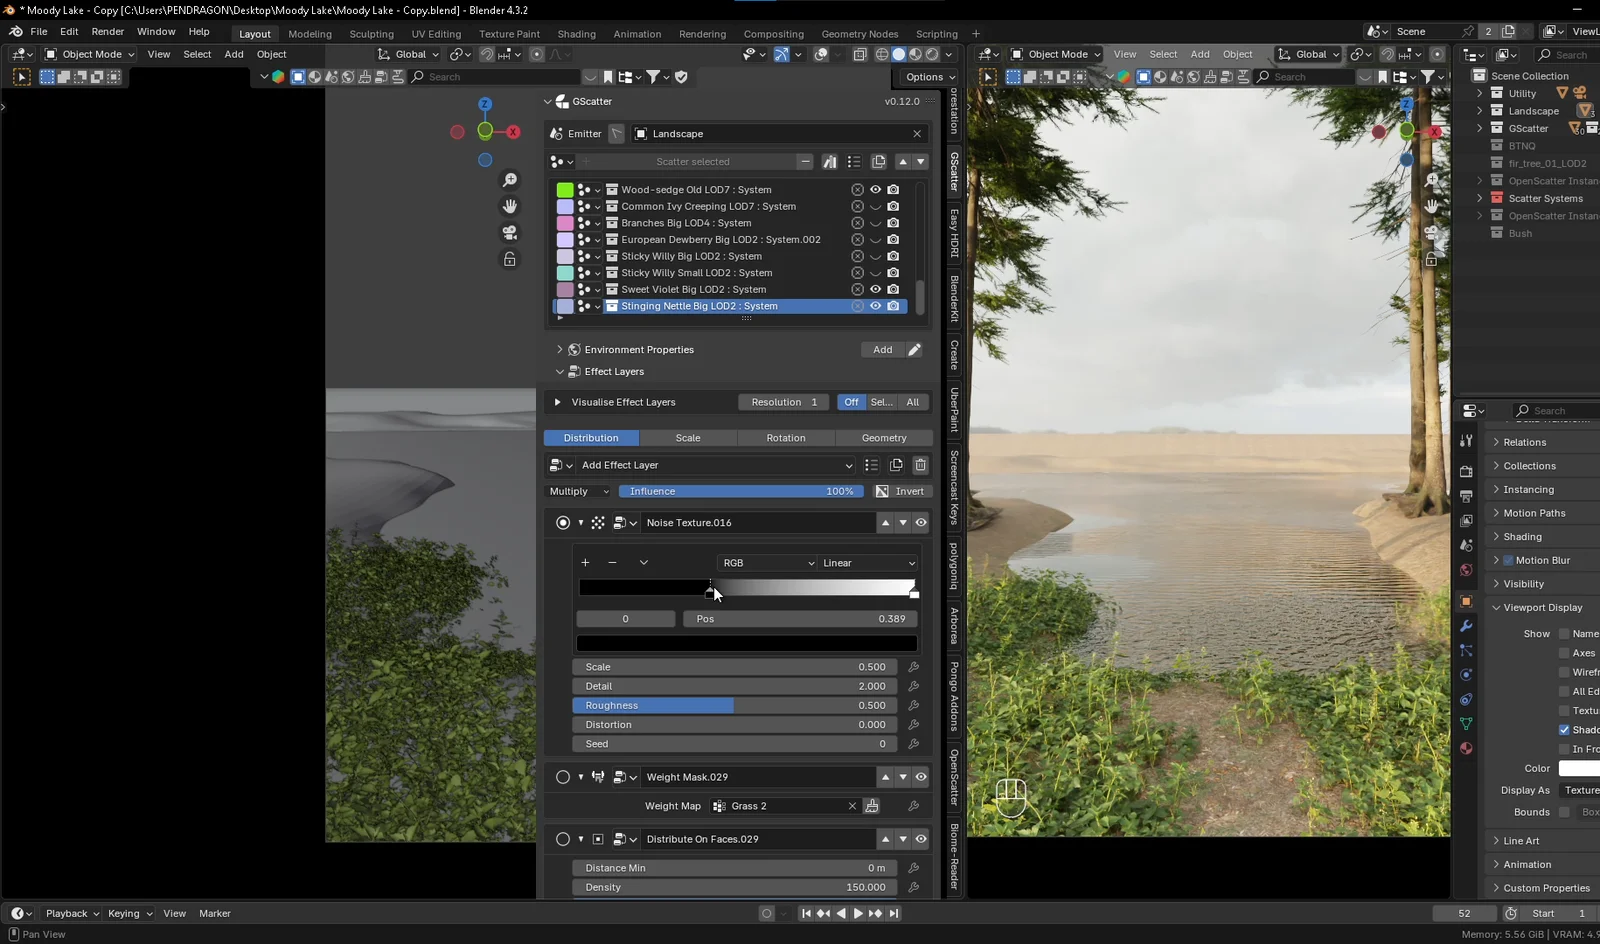Uncheck the Shadow checkbox under Viewport Display

tap(1565, 729)
